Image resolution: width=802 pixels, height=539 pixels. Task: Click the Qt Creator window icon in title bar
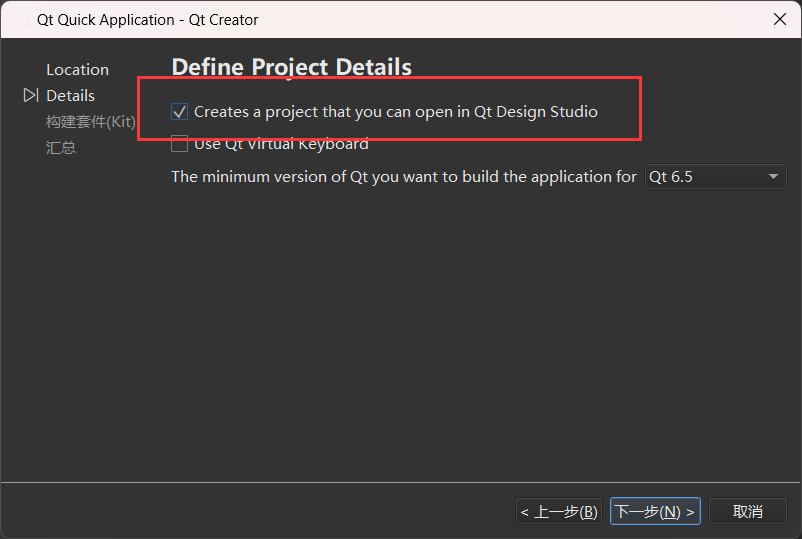pyautogui.click(x=20, y=19)
